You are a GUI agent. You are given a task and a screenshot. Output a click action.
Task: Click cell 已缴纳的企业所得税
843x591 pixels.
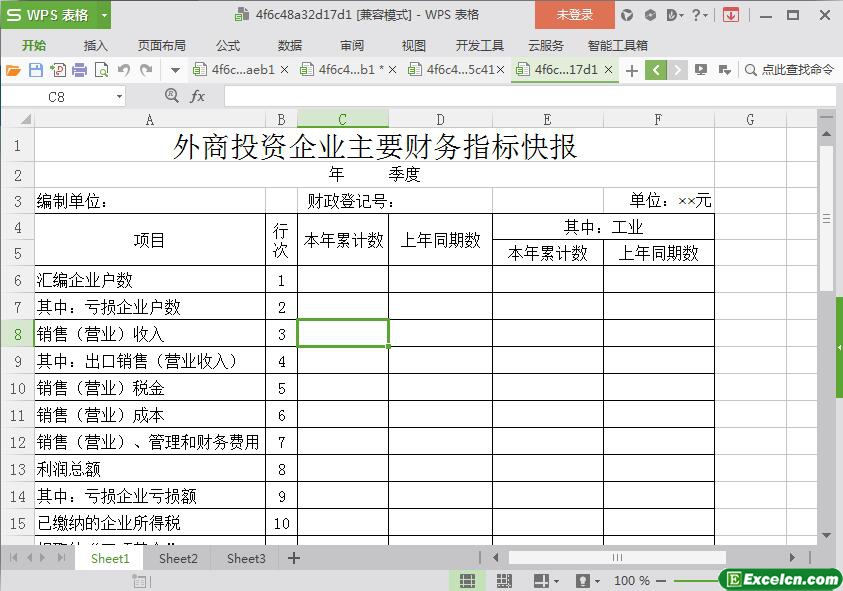click(x=150, y=523)
